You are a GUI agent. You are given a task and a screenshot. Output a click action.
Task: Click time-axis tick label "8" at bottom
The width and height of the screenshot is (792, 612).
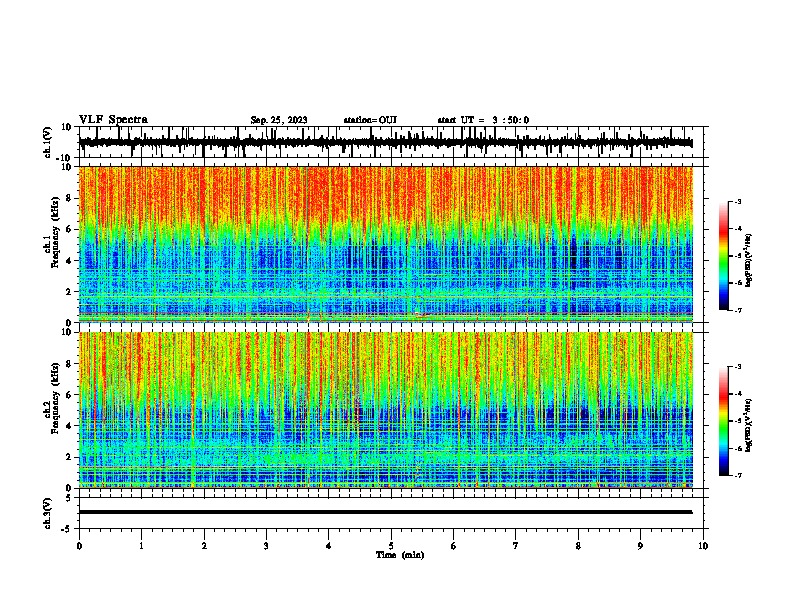(x=578, y=546)
